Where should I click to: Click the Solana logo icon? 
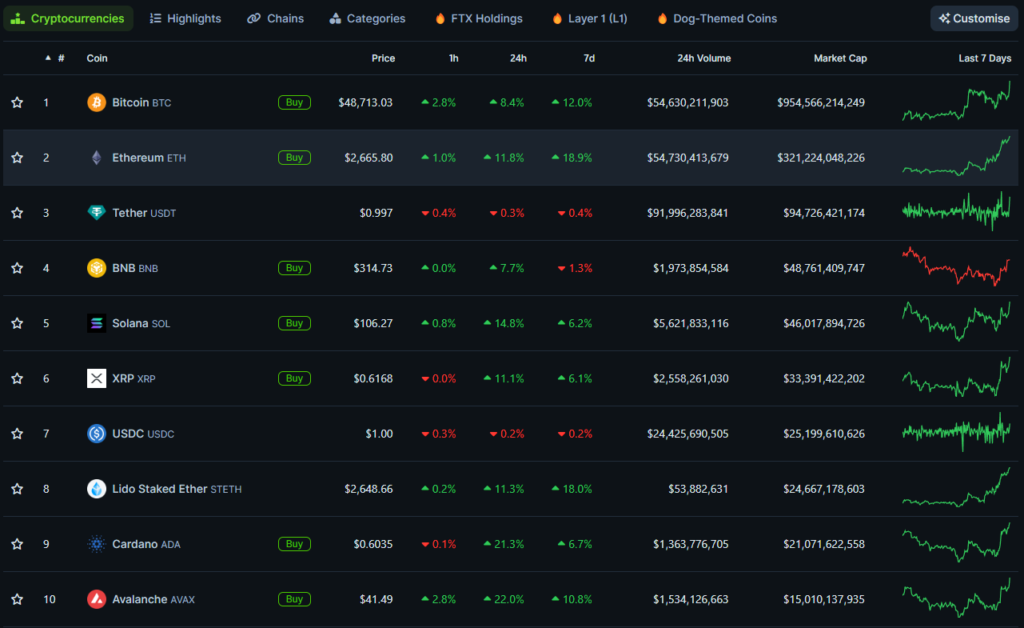[96, 323]
